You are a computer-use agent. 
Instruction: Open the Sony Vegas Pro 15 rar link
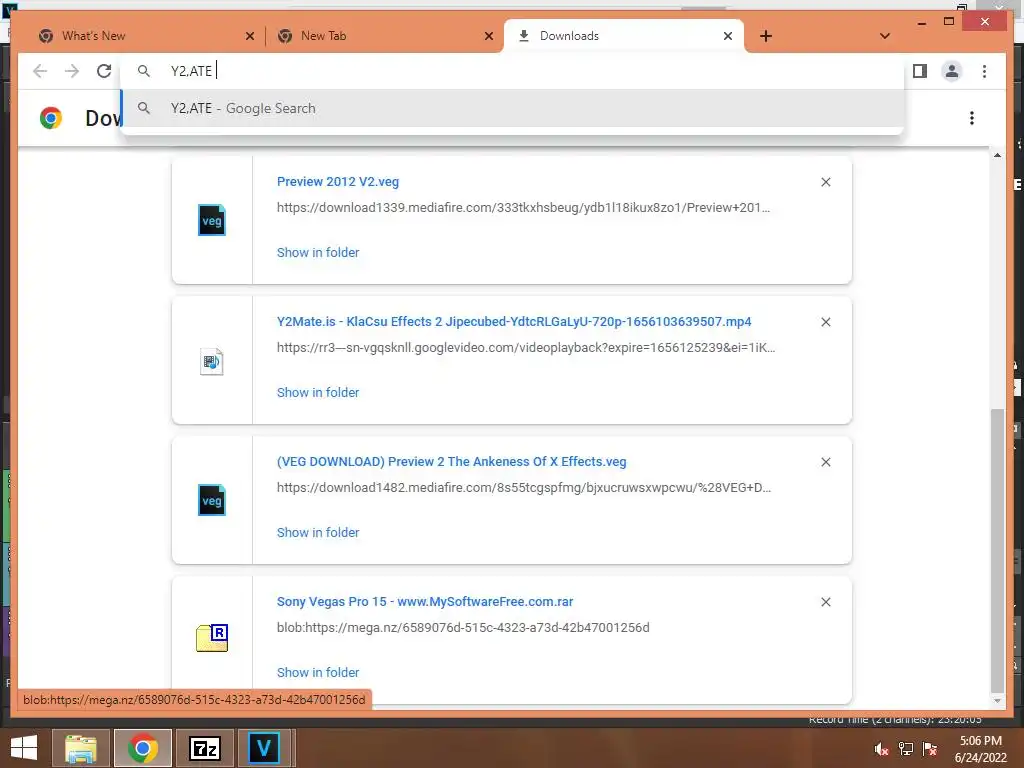(x=424, y=601)
